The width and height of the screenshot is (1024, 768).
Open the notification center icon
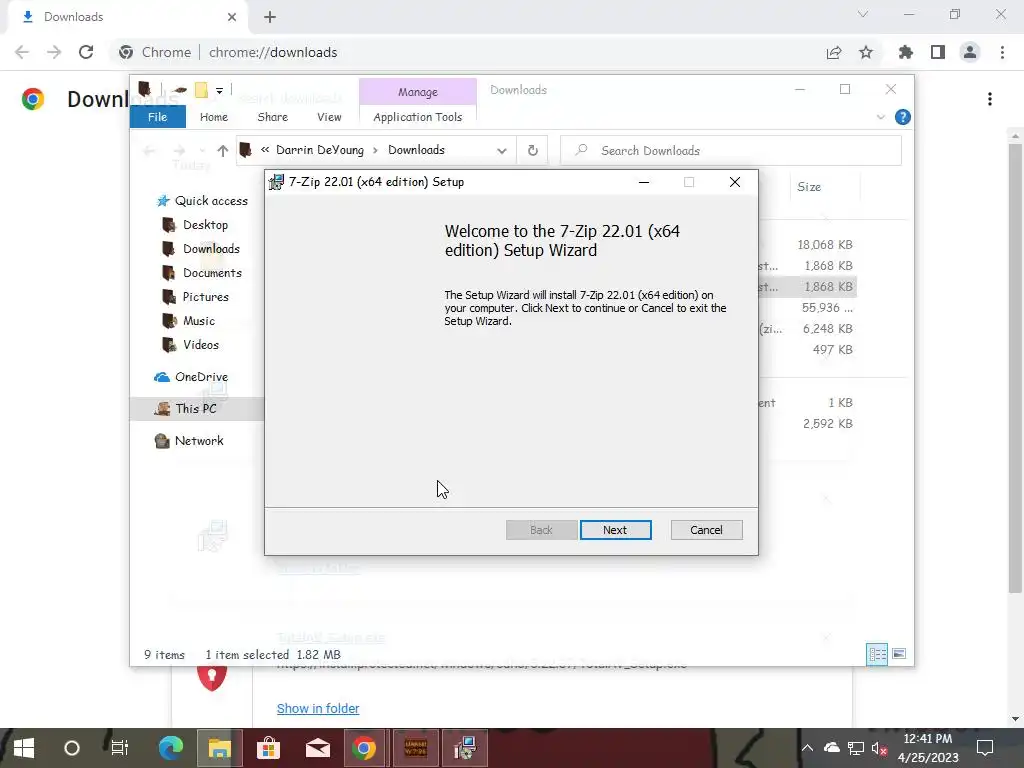(x=984, y=748)
